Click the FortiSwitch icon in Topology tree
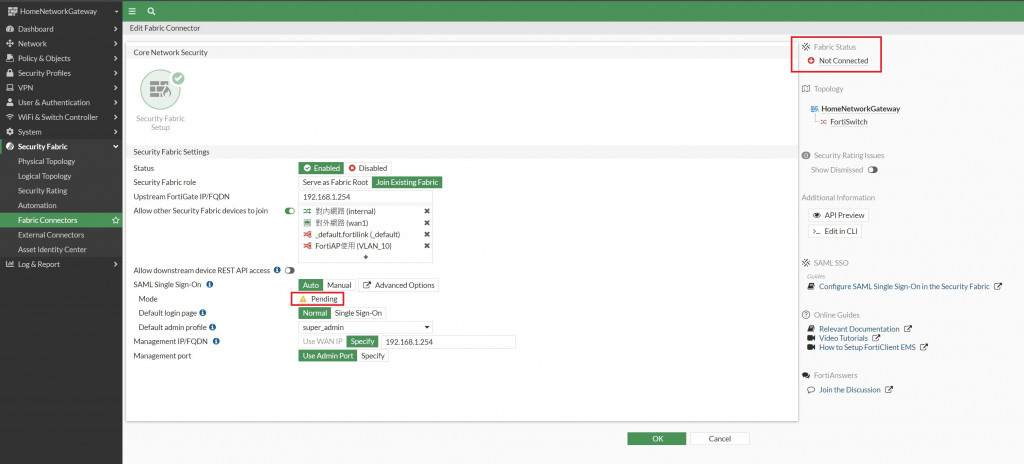This screenshot has height=464, width=1024. click(x=824, y=122)
